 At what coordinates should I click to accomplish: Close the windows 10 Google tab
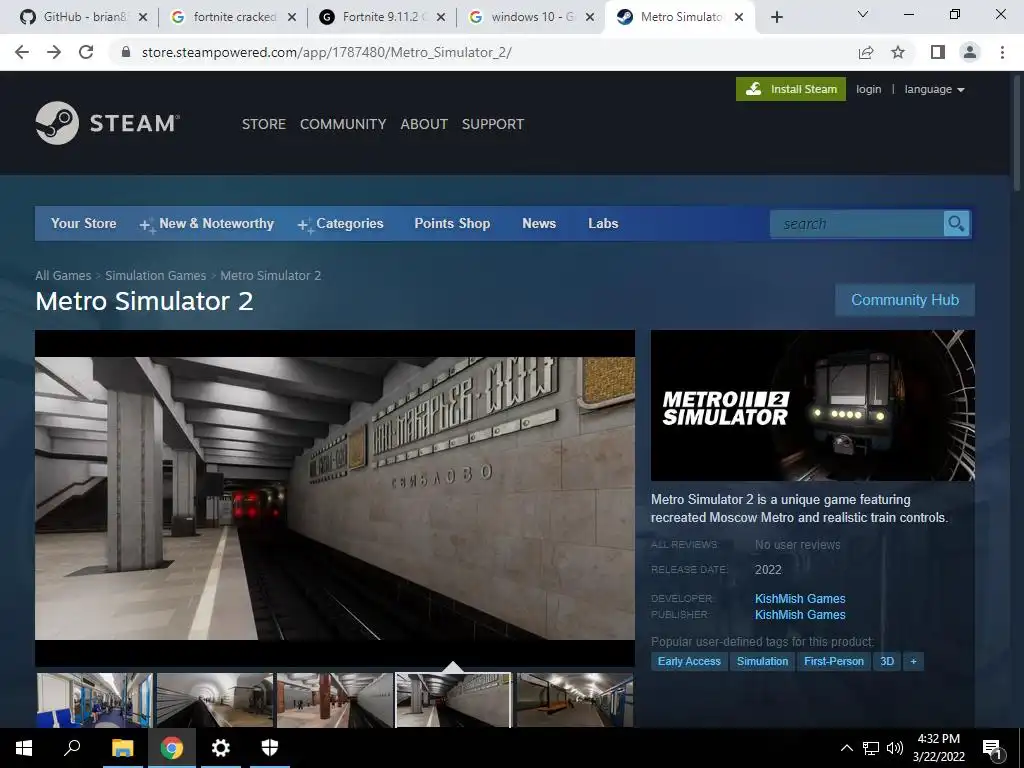click(590, 17)
